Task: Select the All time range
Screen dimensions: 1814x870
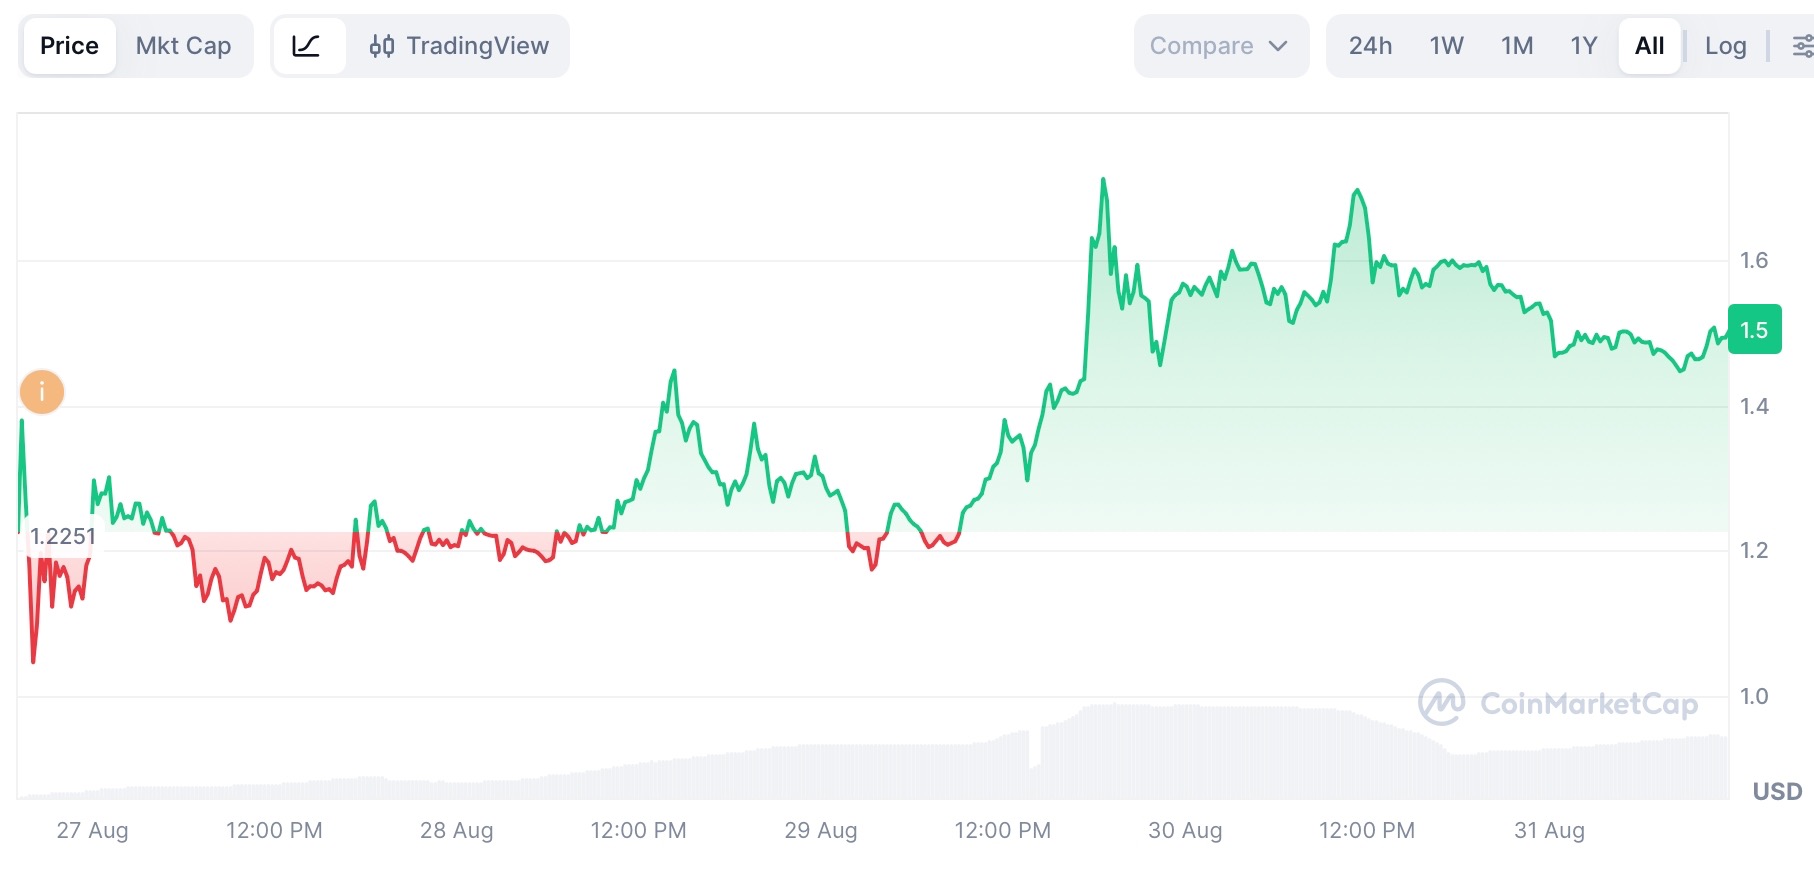Action: click(1649, 46)
